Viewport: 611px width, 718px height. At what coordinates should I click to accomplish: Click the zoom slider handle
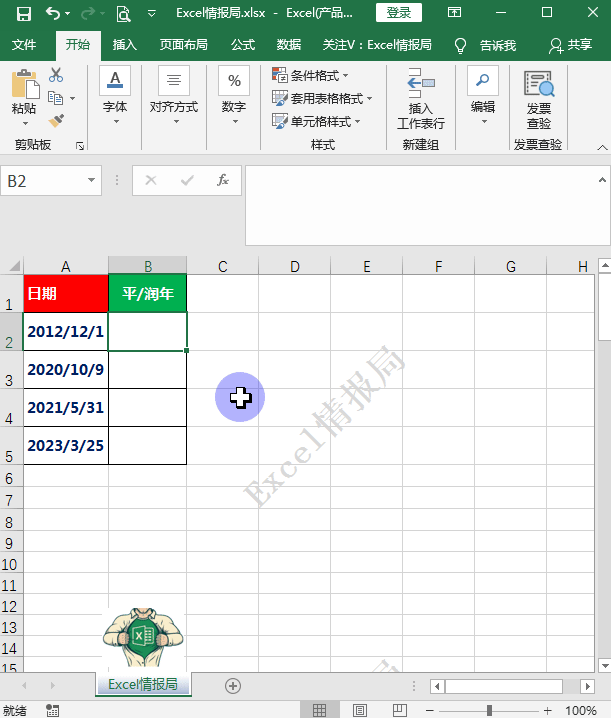coord(489,710)
